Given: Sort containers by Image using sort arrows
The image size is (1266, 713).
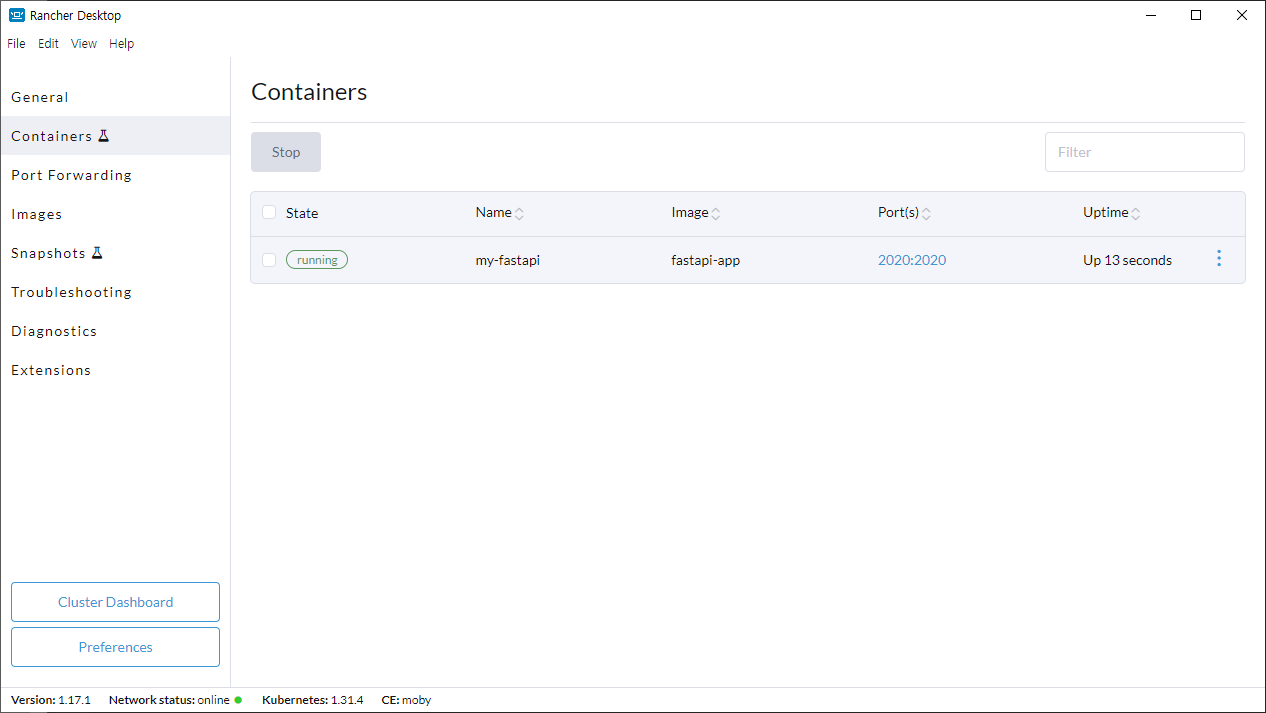Looking at the screenshot, I should pyautogui.click(x=716, y=213).
